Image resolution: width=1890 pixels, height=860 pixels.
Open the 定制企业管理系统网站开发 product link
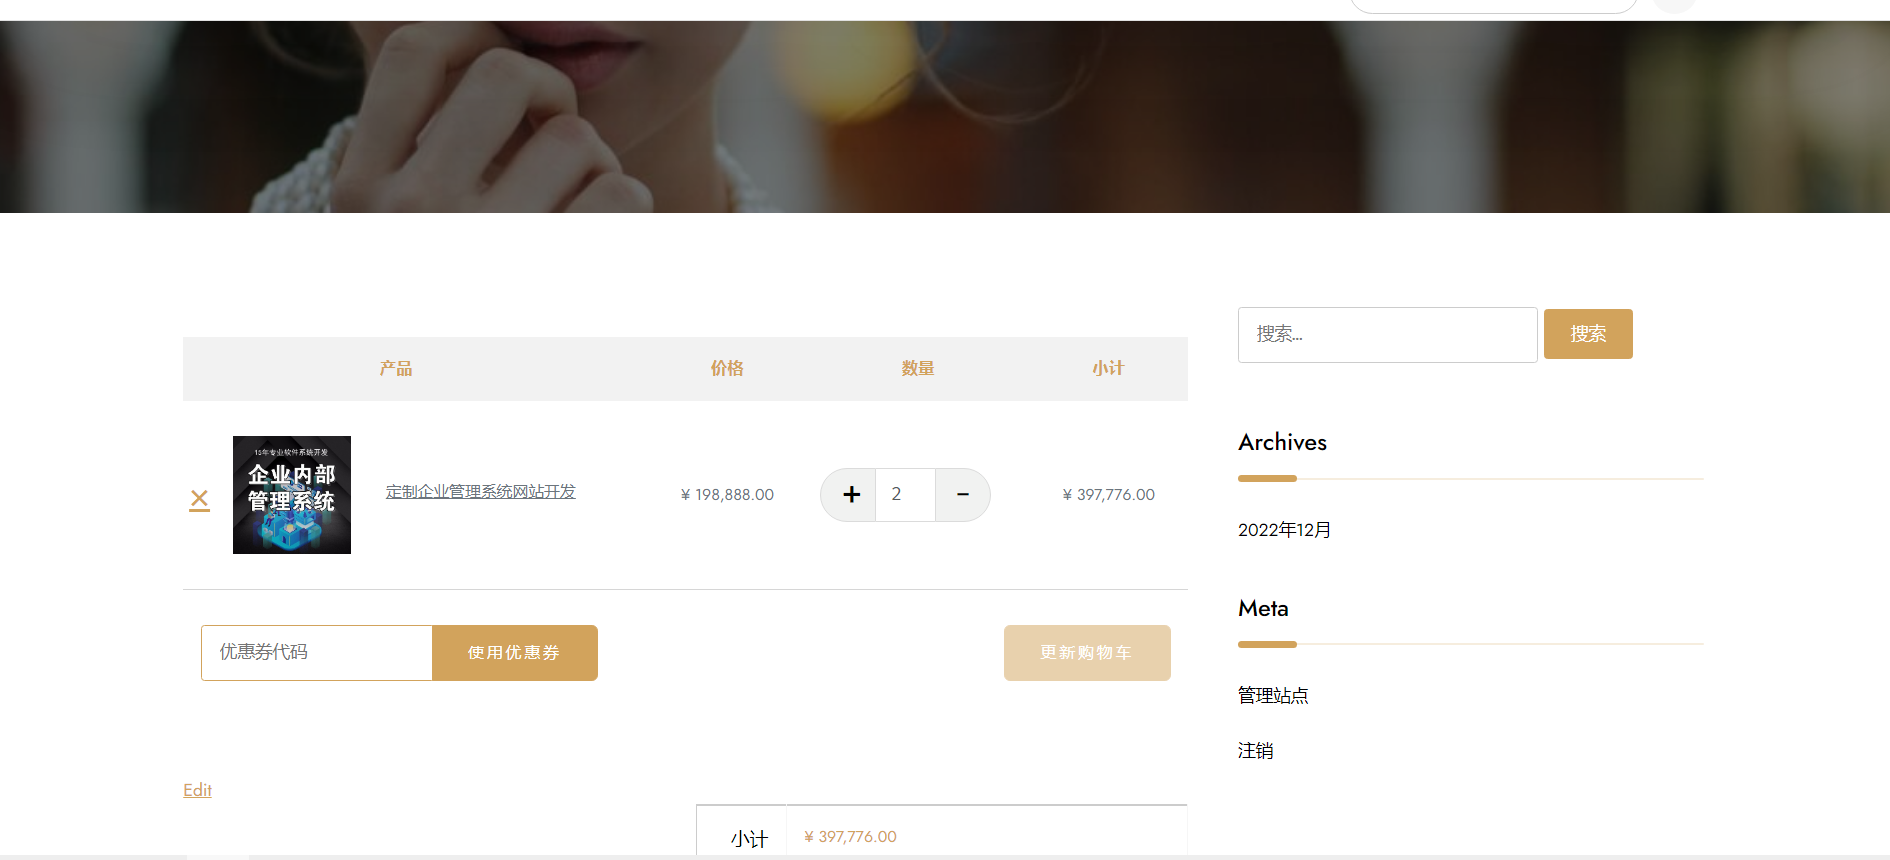480,491
